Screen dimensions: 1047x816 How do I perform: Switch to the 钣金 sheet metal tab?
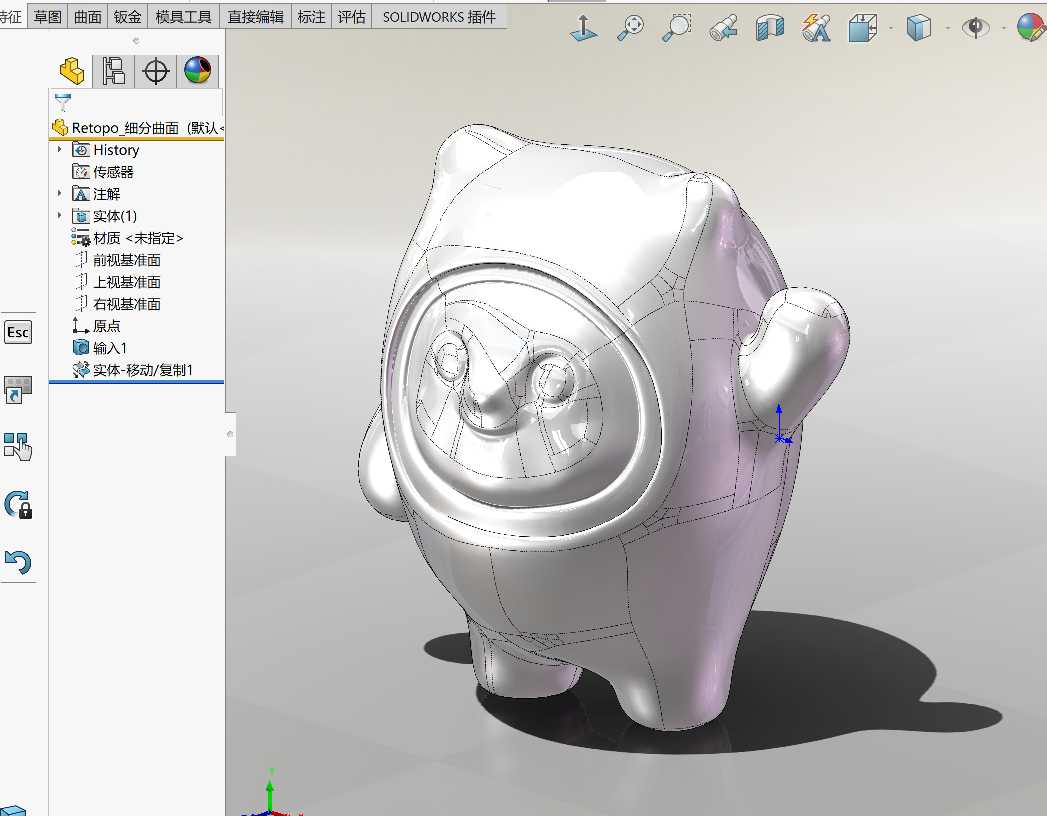[x=128, y=16]
